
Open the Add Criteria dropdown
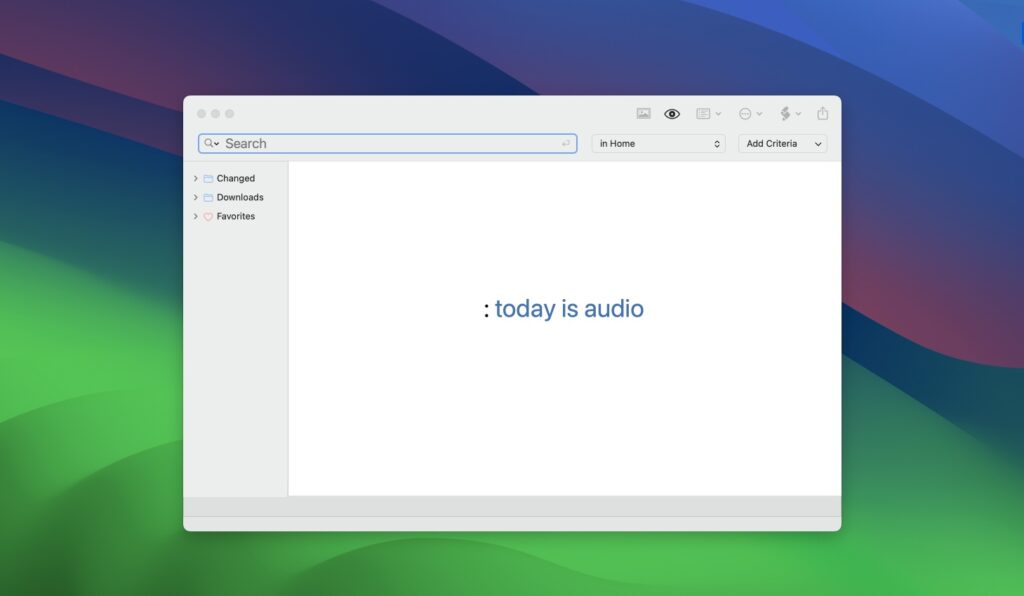[782, 143]
